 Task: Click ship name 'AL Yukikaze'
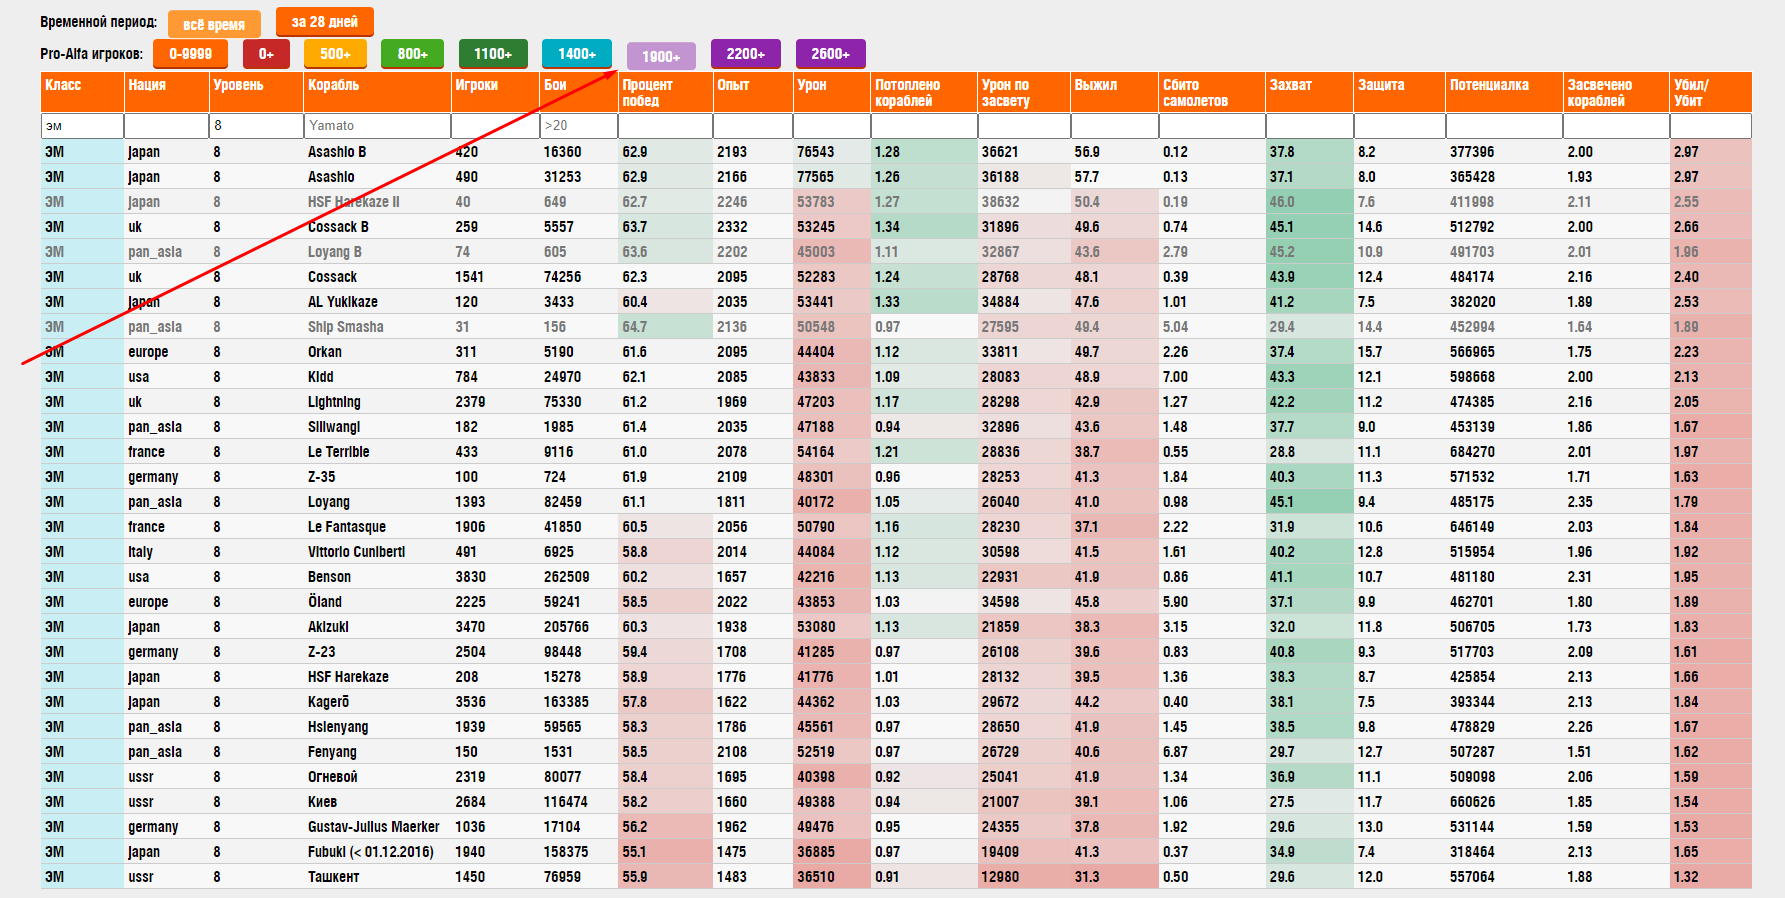(342, 302)
